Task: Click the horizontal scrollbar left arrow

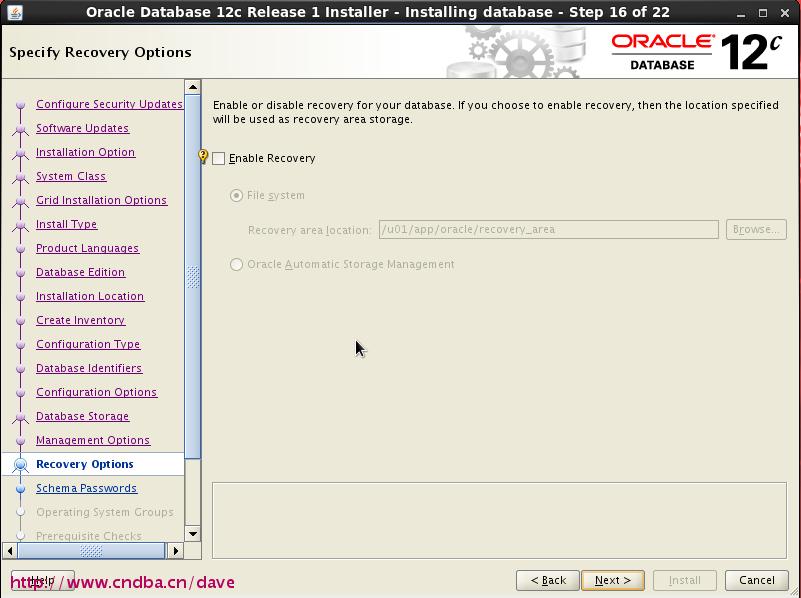Action: pos(10,551)
